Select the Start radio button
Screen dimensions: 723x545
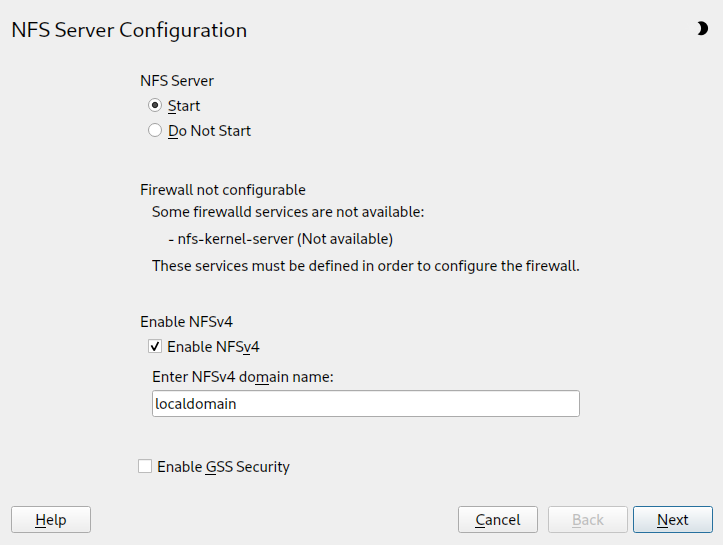155,106
